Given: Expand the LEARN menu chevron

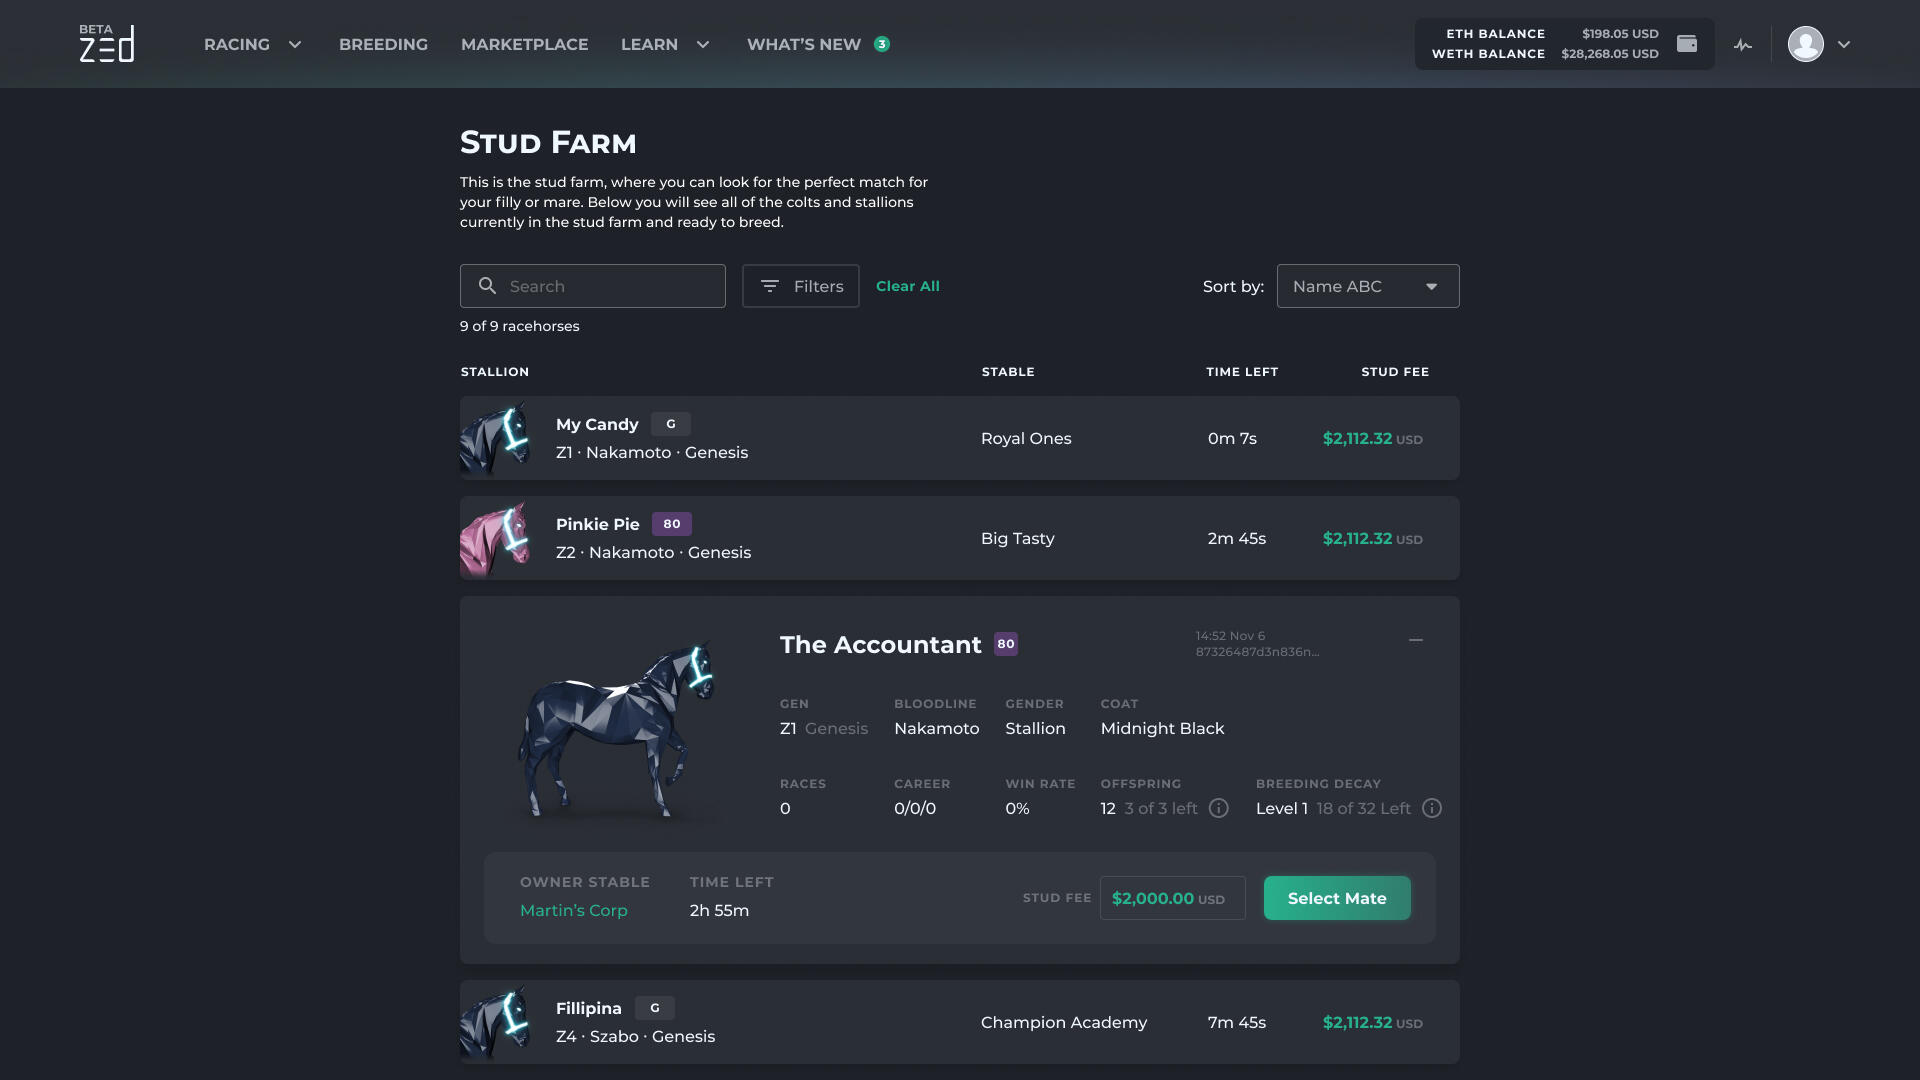Looking at the screenshot, I should tap(703, 44).
